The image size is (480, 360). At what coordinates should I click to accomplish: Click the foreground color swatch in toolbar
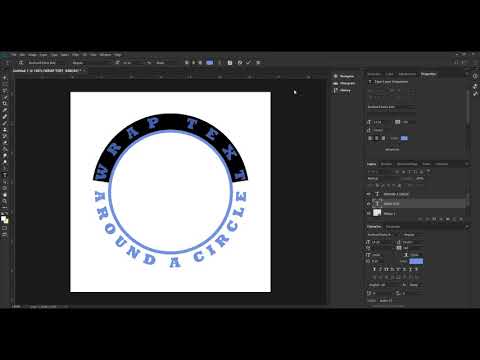(x=3, y=218)
